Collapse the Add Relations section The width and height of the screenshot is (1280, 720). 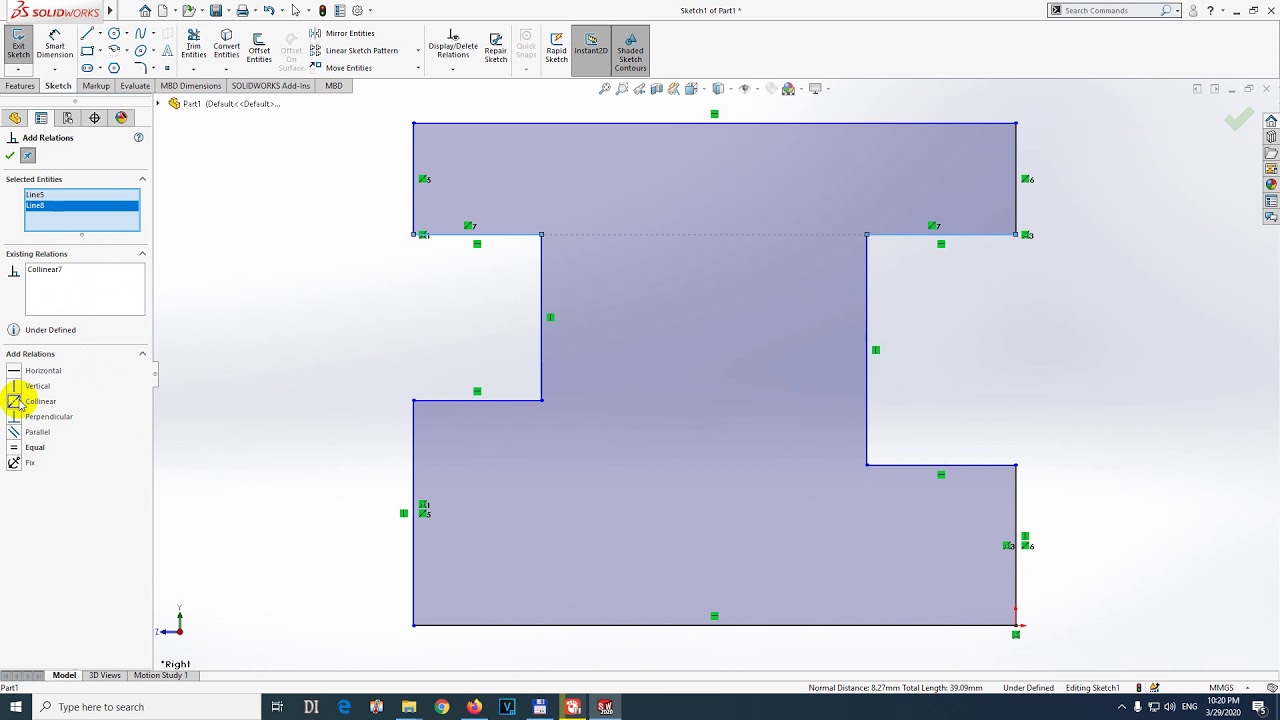[x=142, y=354]
